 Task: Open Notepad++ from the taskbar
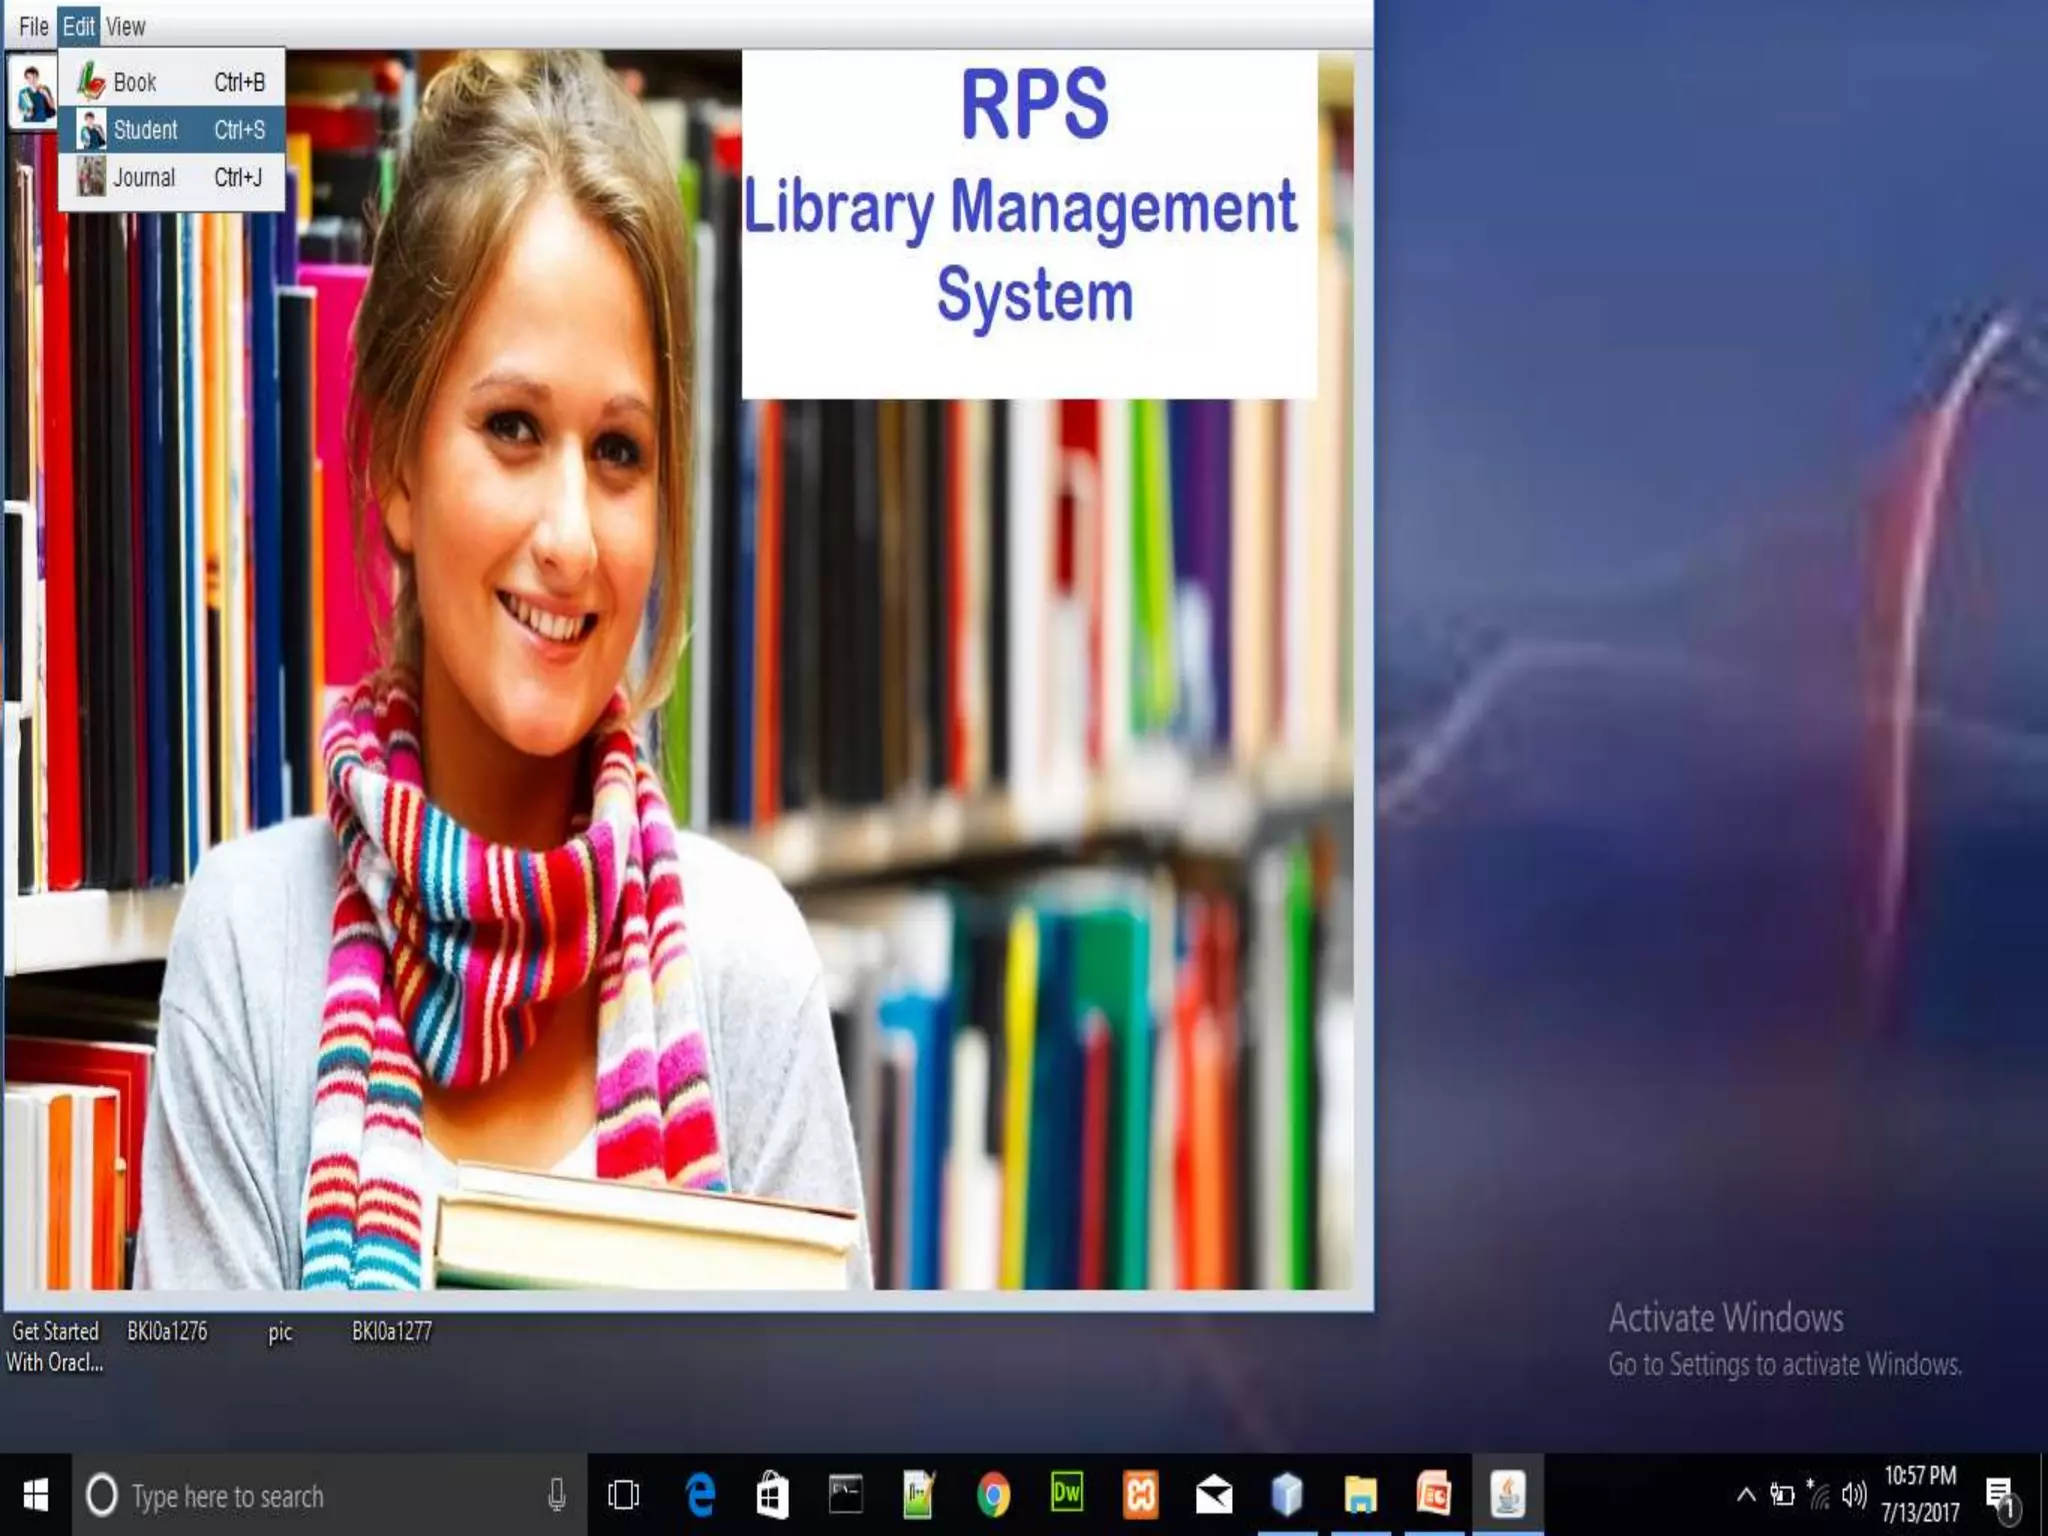919,1496
